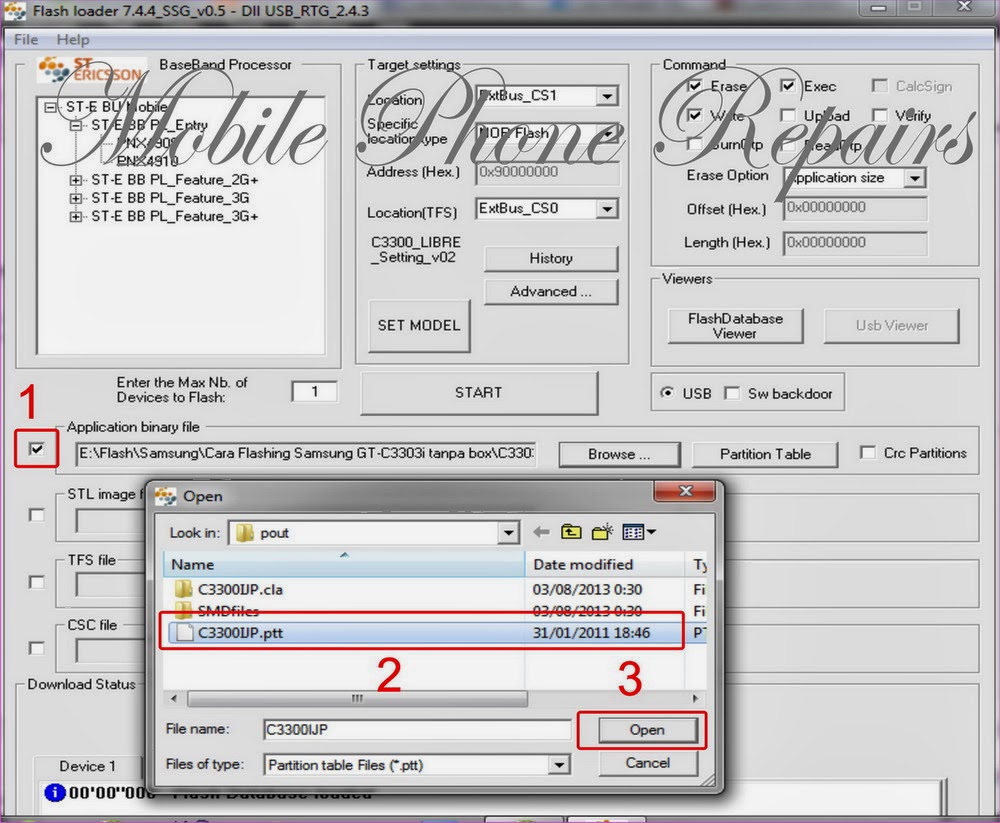Select the C3300IJP.cla folder icon
This screenshot has height=823, width=1000.
point(184,589)
